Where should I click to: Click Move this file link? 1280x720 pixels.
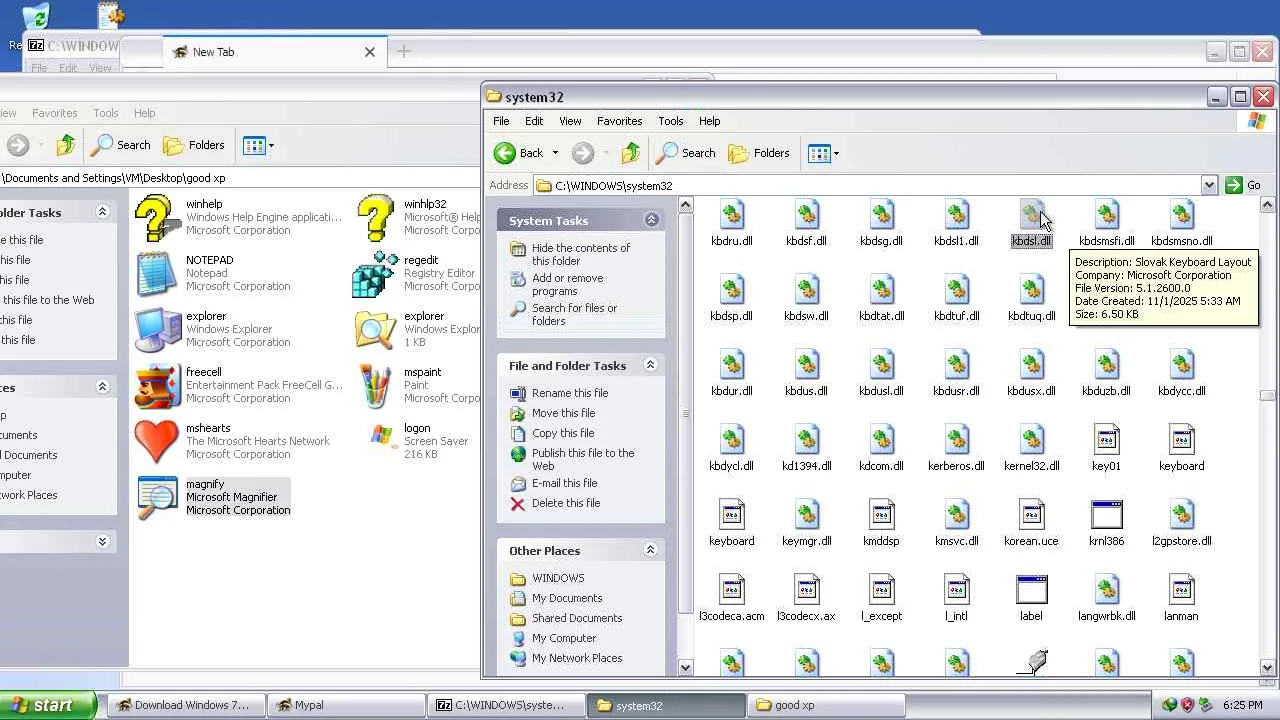[563, 413]
